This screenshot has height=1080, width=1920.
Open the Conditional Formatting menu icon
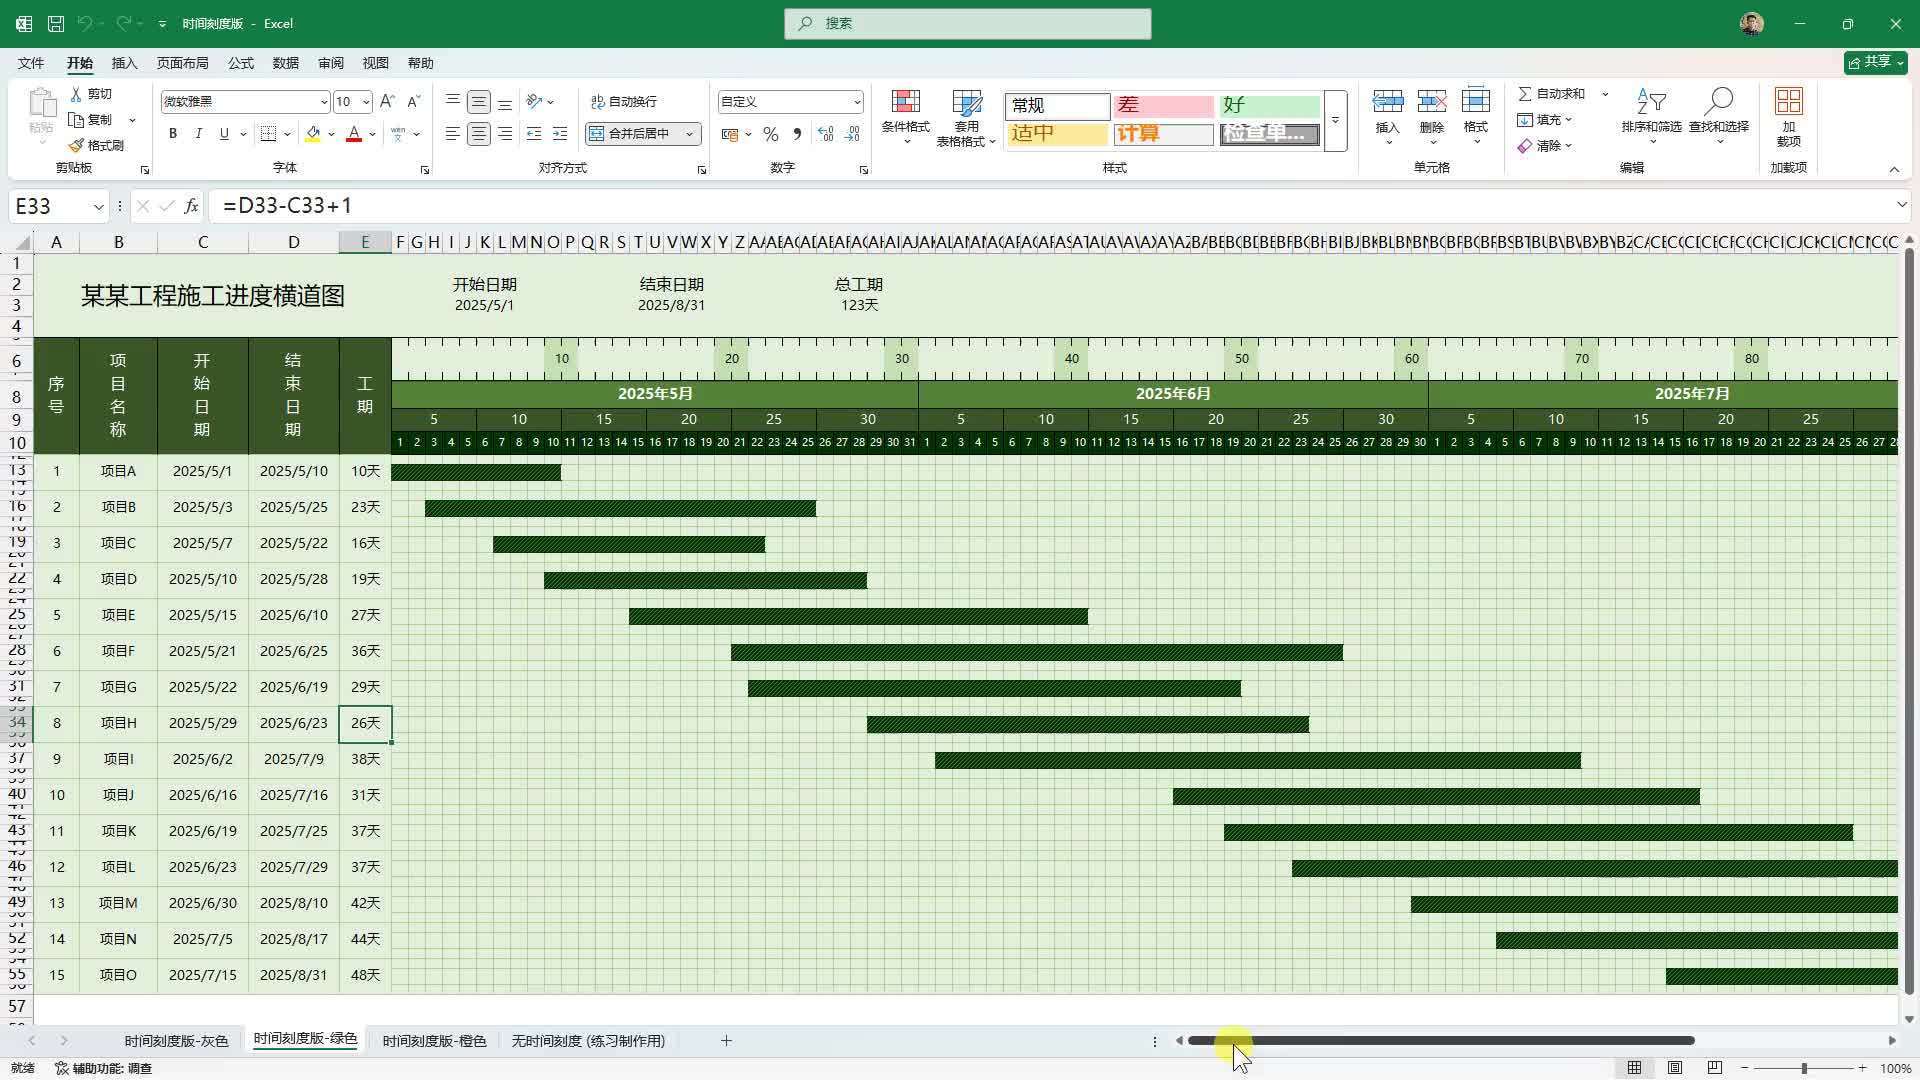(x=905, y=103)
